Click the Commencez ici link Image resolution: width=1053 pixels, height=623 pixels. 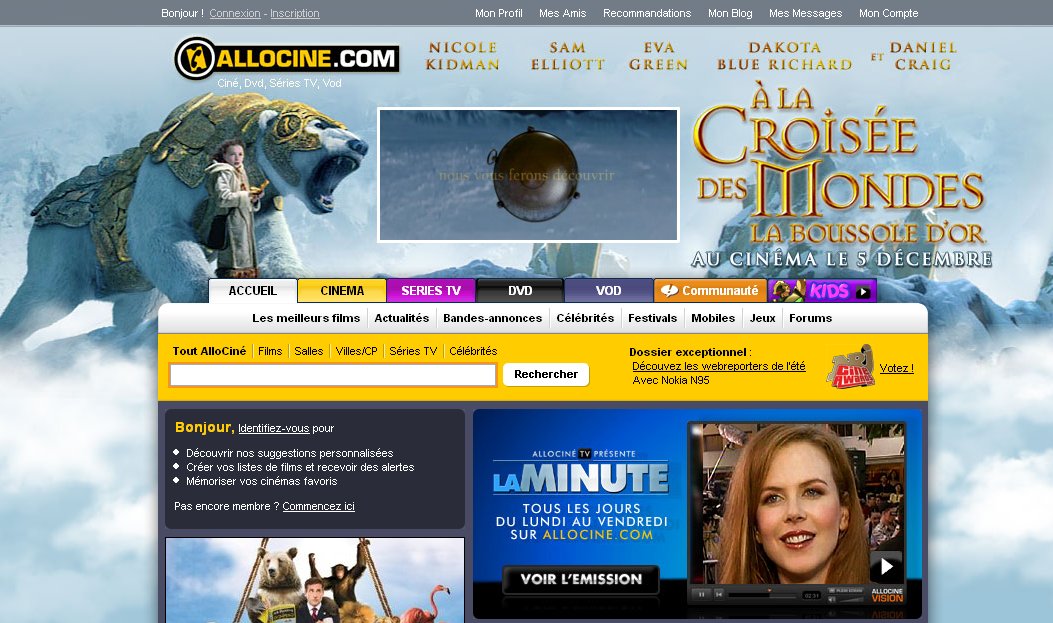coord(318,506)
